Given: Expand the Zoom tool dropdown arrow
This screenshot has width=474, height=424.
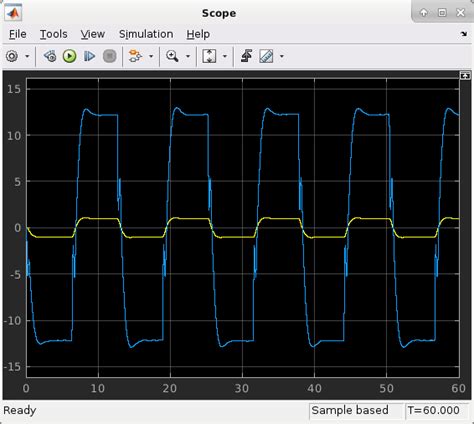Looking at the screenshot, I should pyautogui.click(x=188, y=56).
